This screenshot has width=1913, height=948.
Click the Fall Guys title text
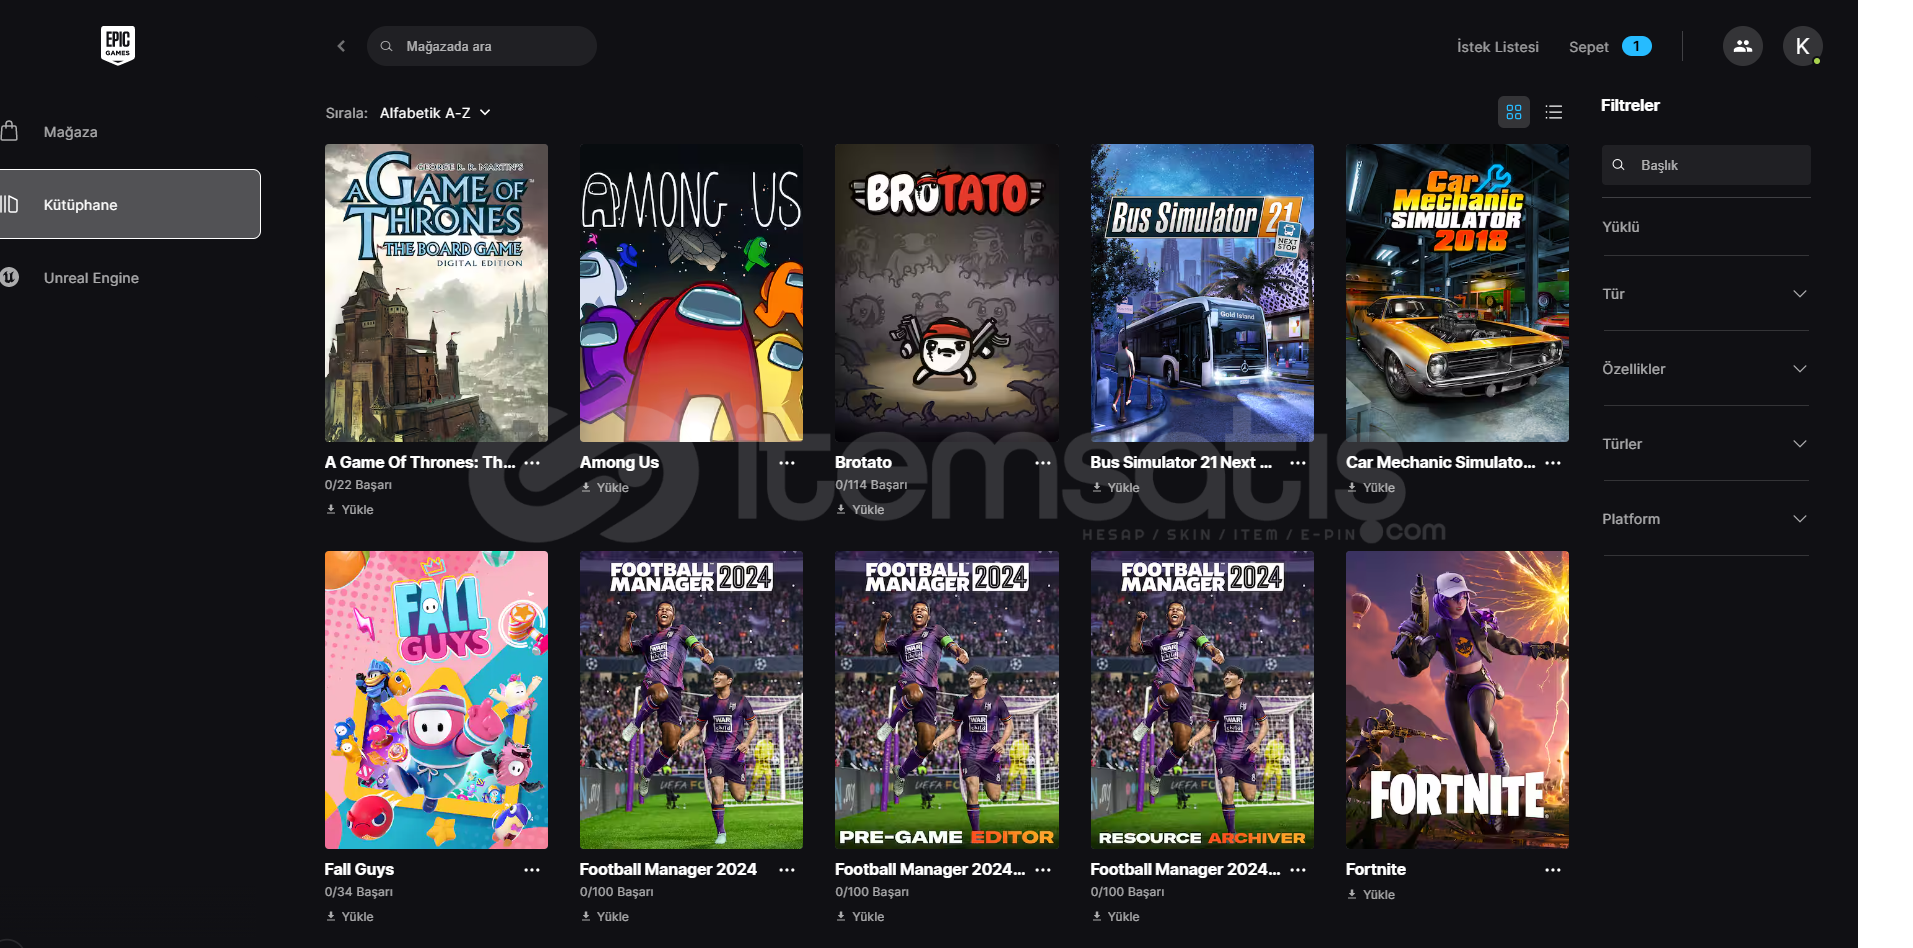coord(359,870)
